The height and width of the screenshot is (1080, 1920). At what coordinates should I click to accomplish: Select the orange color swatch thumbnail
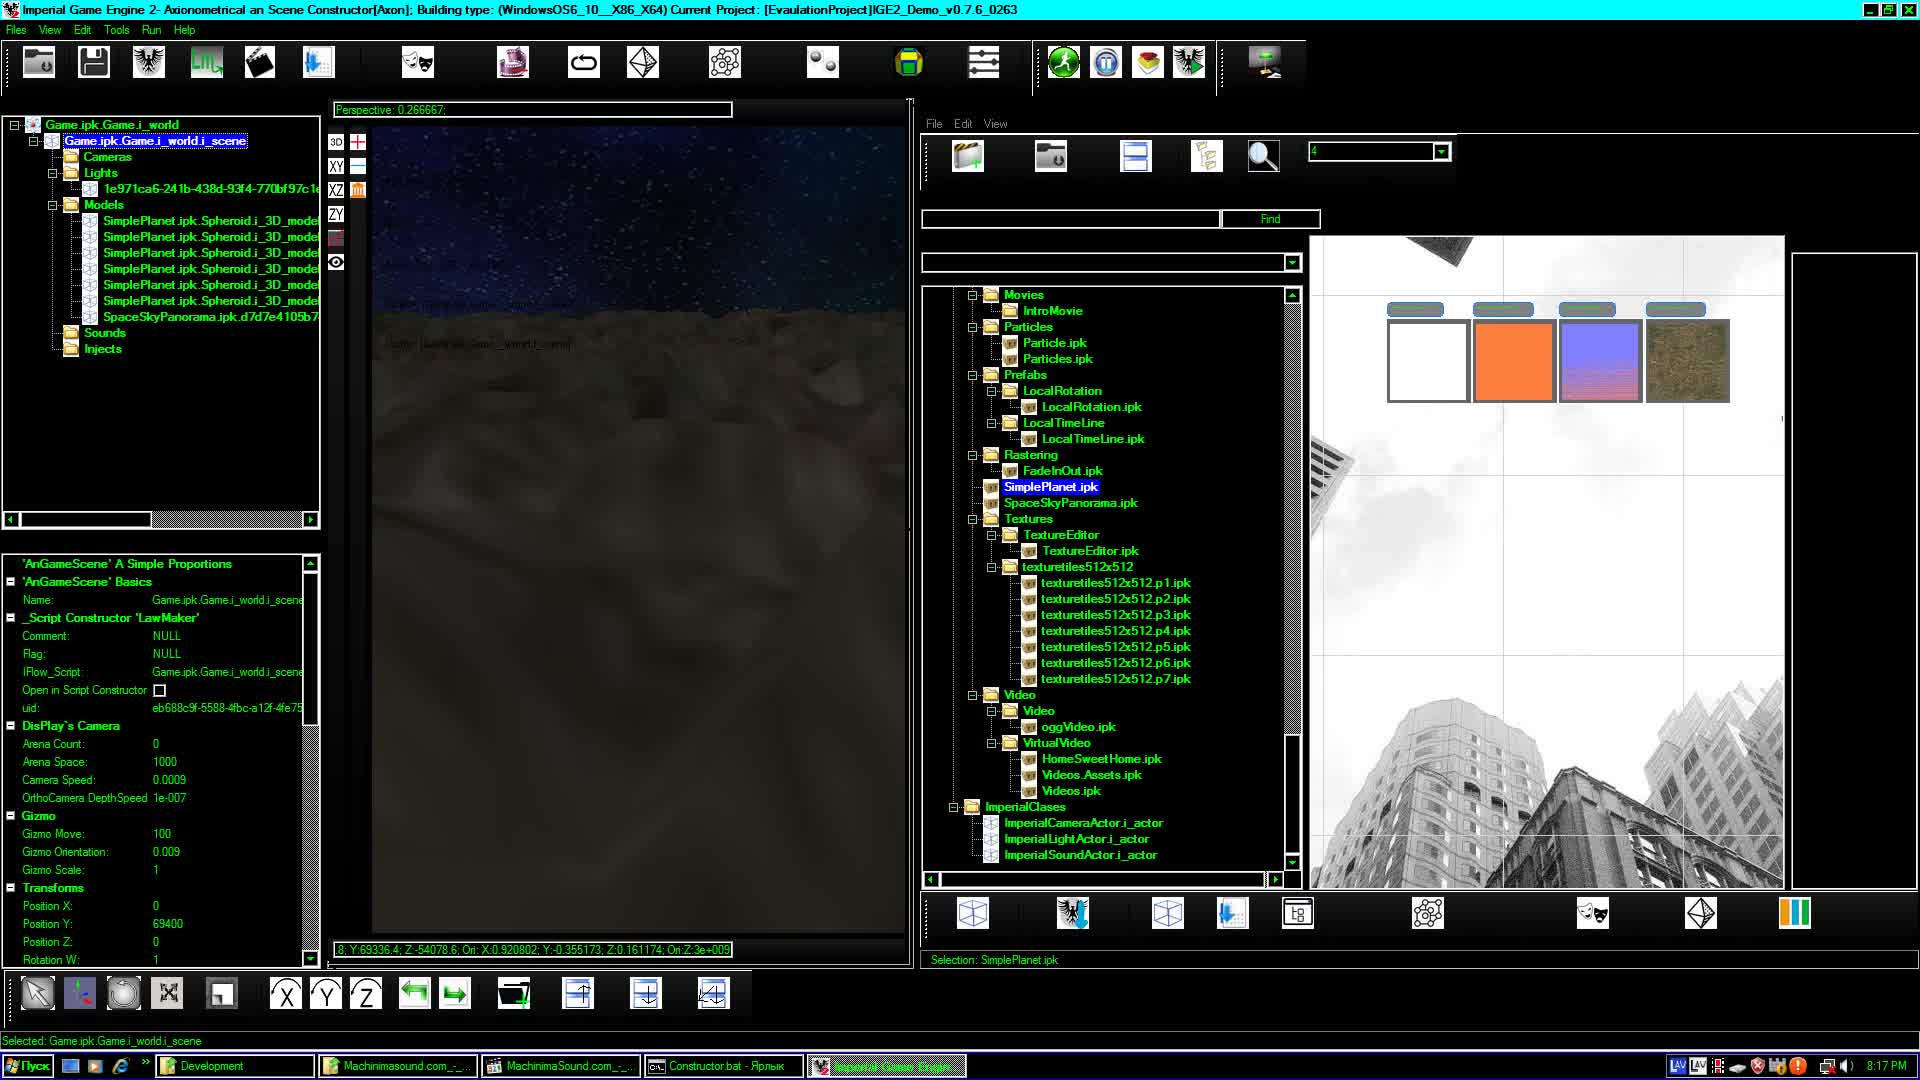click(x=1513, y=360)
